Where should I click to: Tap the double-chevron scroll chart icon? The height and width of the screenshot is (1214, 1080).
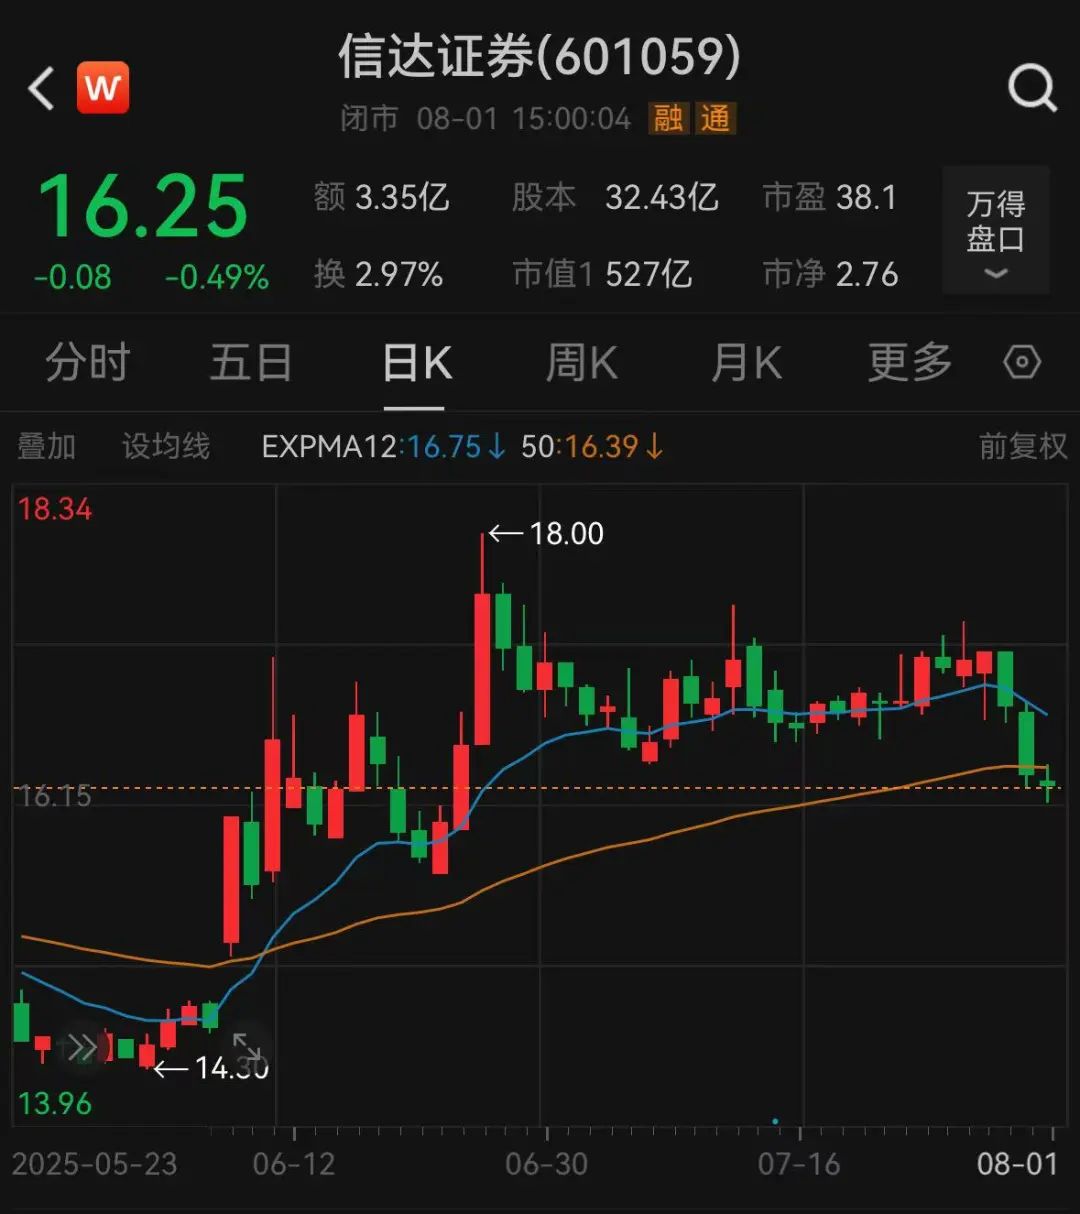point(83,1048)
